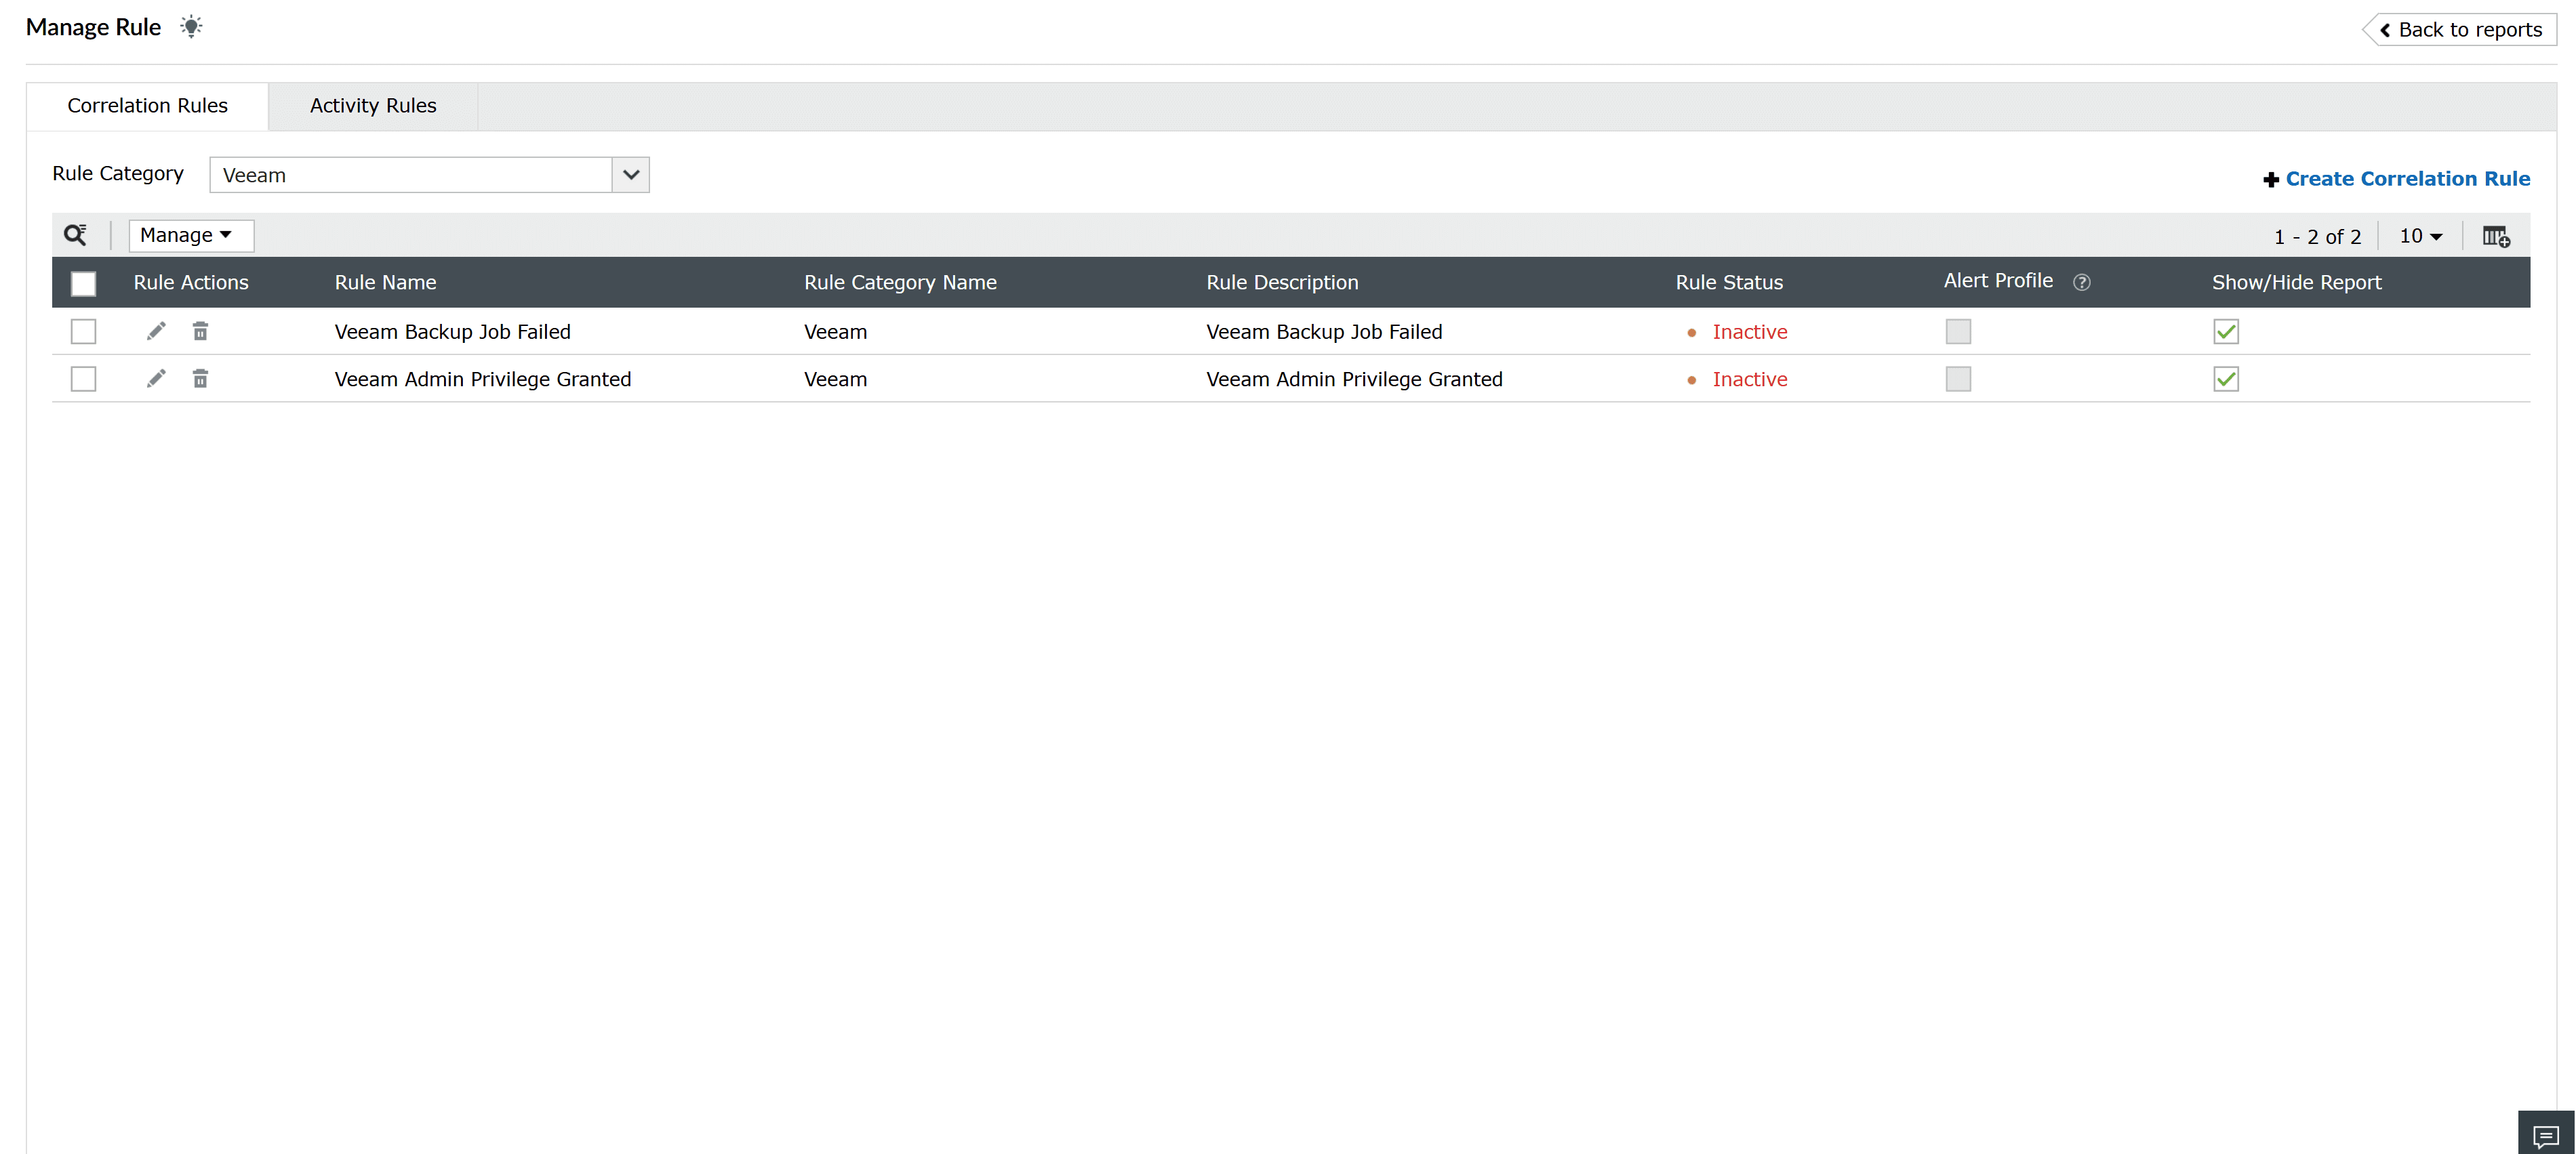Expand the Manage dropdown menu

coord(190,235)
